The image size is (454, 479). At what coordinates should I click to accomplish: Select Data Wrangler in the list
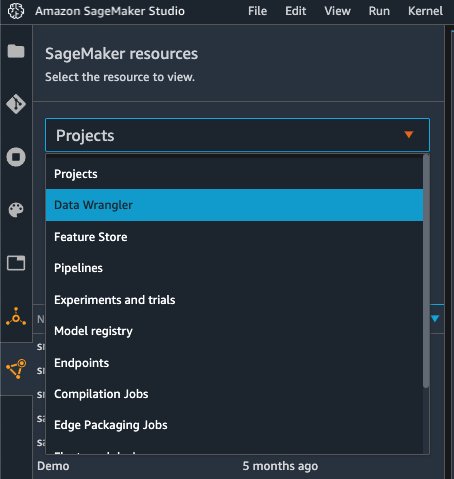(x=234, y=205)
